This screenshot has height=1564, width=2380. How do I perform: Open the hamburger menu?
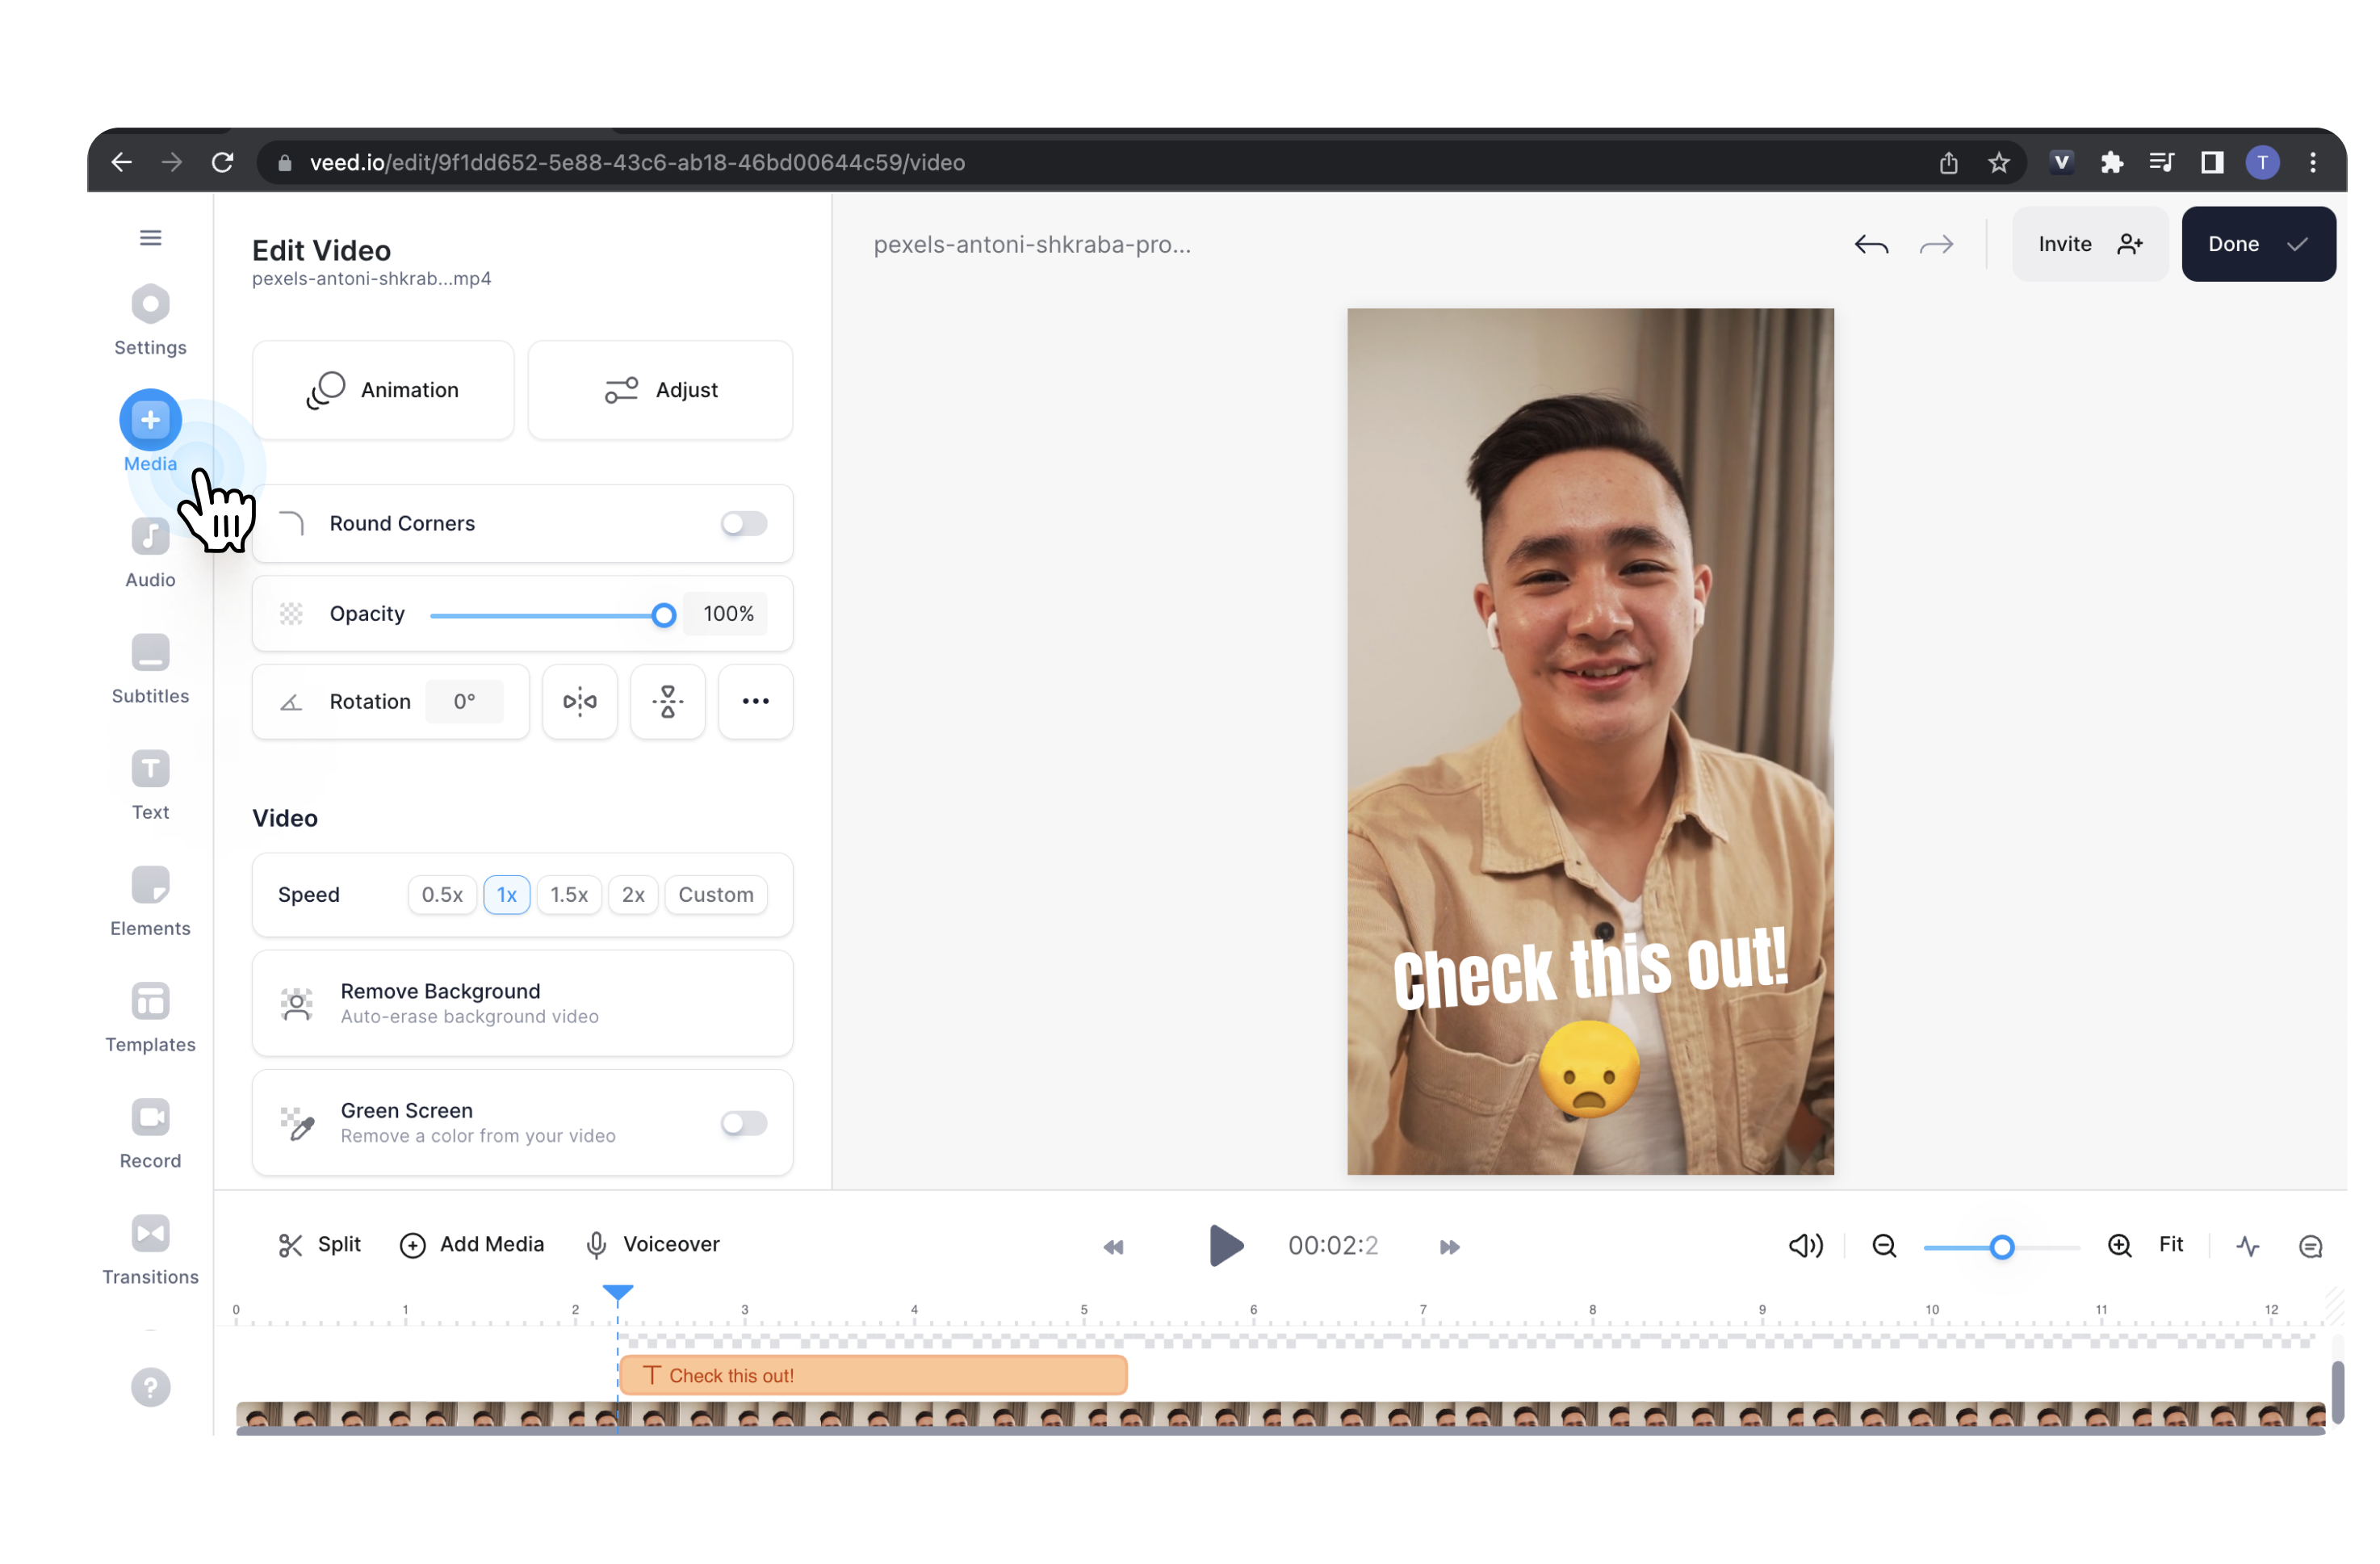coord(150,238)
